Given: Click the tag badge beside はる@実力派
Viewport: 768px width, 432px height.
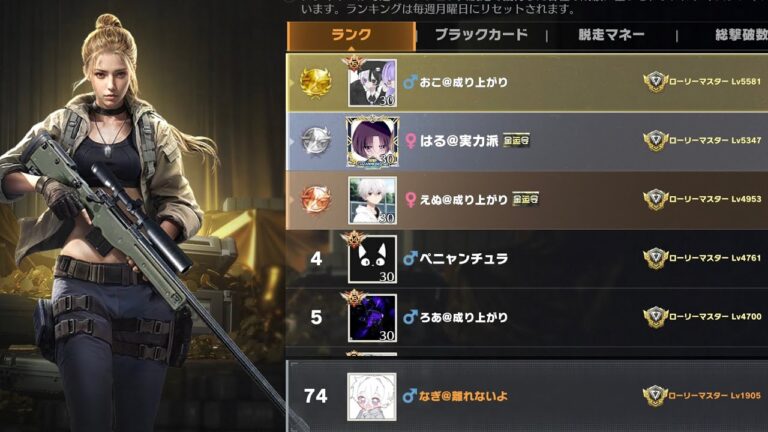Looking at the screenshot, I should point(516,141).
